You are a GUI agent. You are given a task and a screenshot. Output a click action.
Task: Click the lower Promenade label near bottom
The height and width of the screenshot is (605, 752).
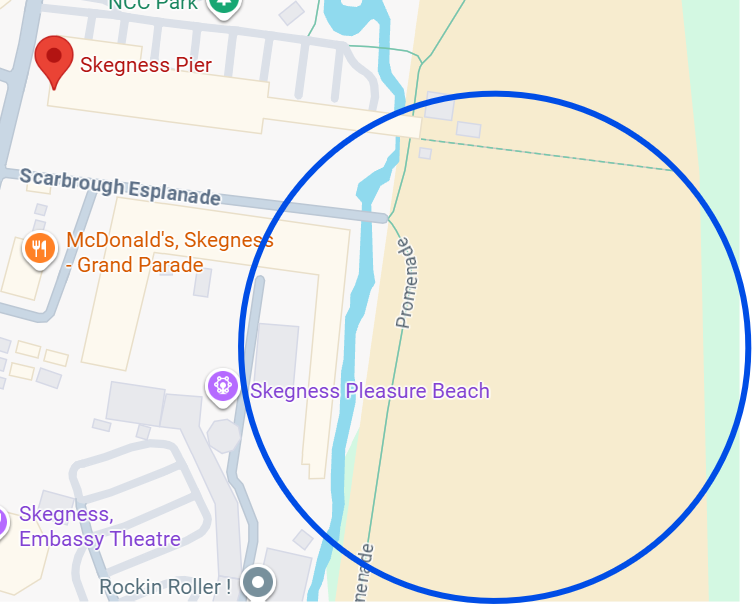(366, 573)
